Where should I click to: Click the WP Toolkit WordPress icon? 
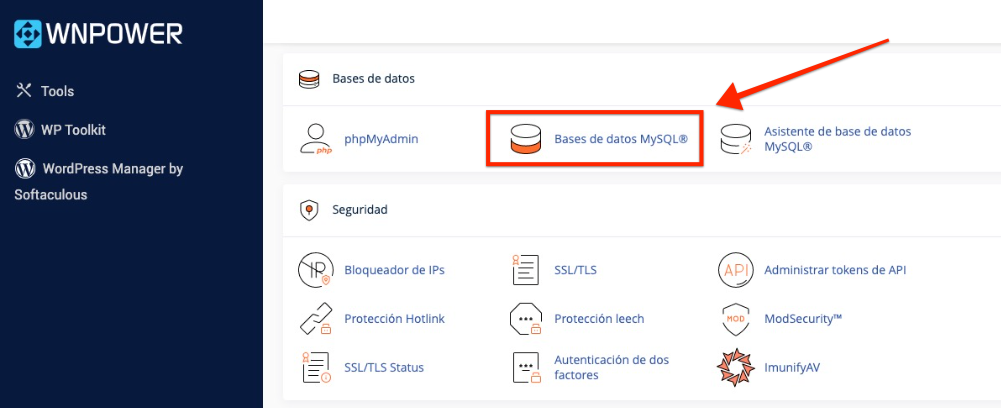pos(24,130)
